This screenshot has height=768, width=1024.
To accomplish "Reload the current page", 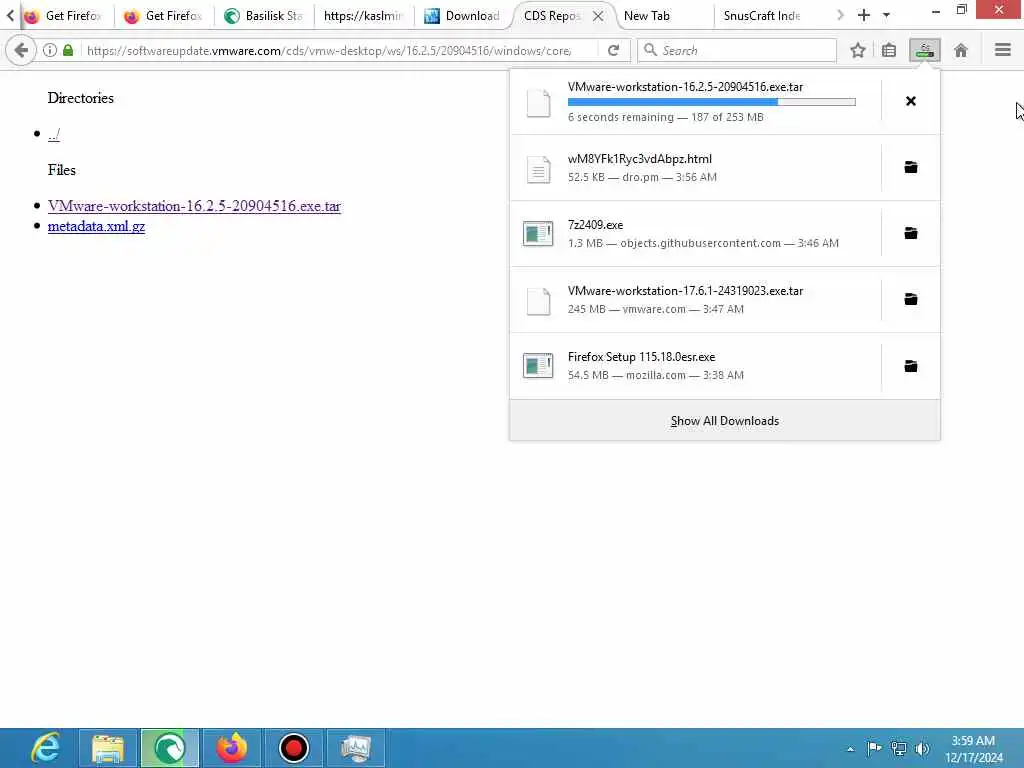I will pyautogui.click(x=613, y=50).
